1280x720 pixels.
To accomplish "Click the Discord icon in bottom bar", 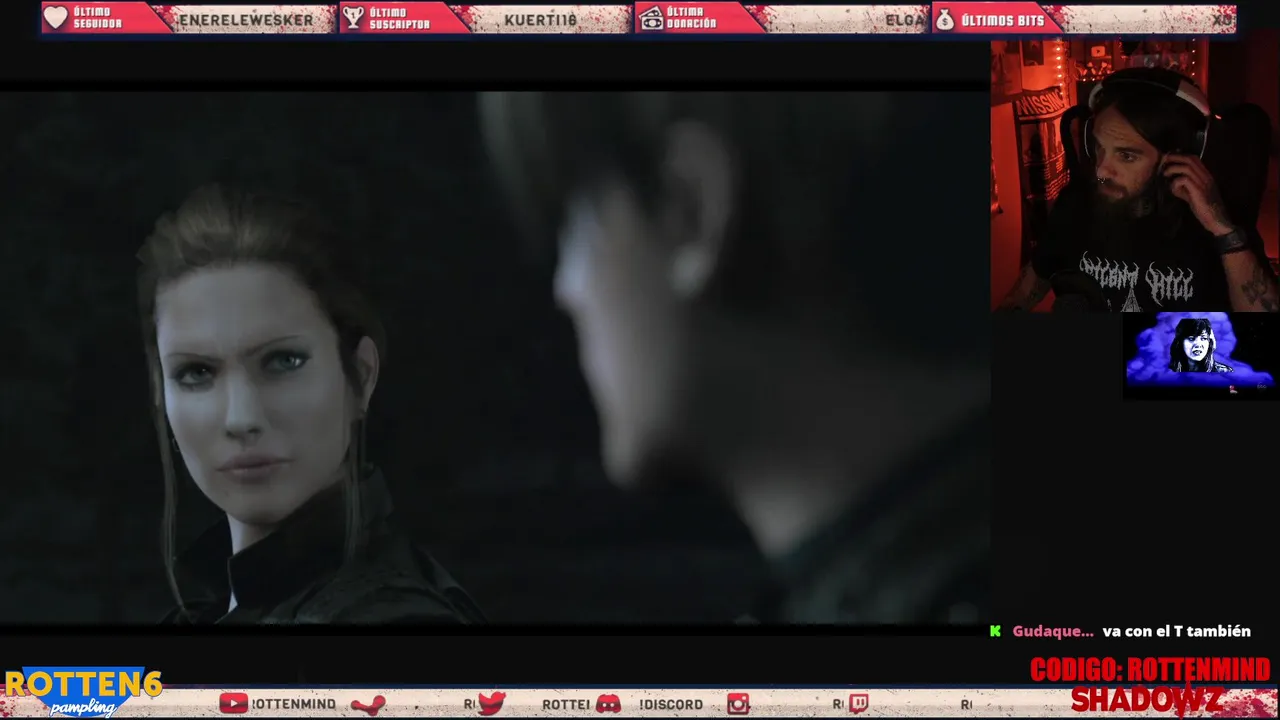I will tap(608, 704).
